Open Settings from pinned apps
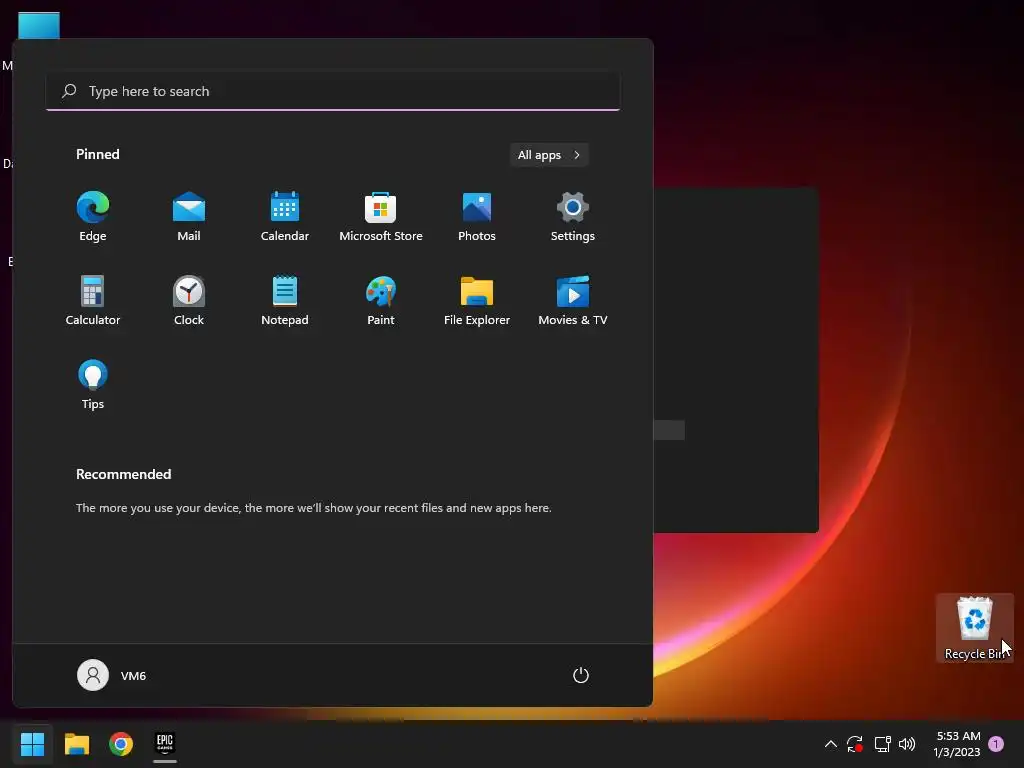1024x768 pixels. 573,217
